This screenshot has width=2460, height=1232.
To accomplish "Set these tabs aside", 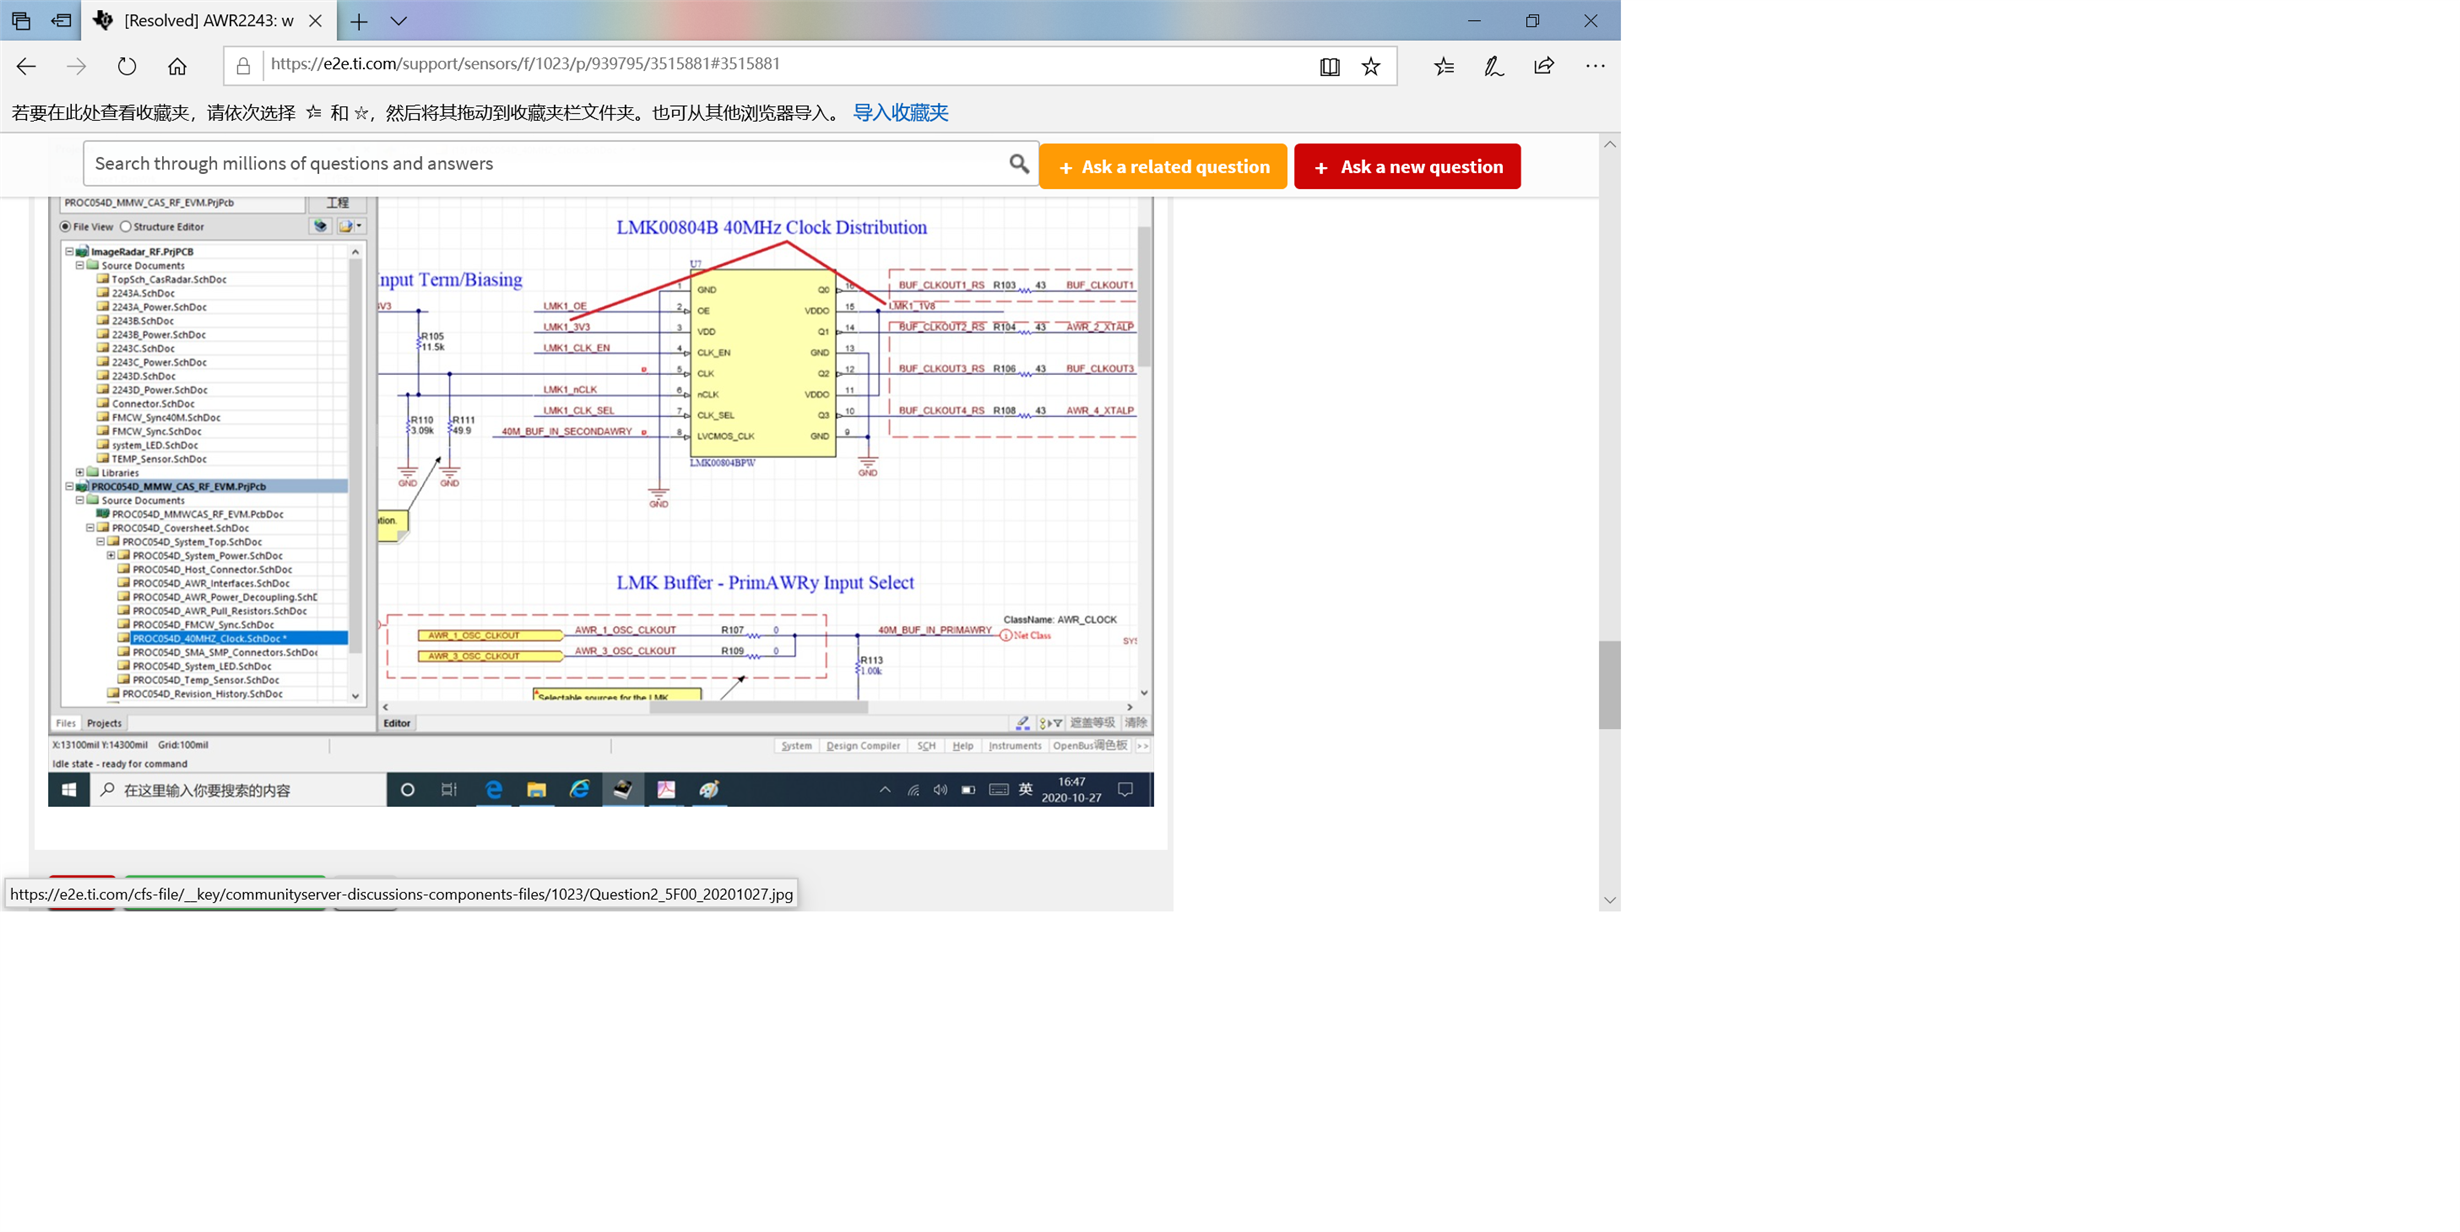I will point(61,20).
